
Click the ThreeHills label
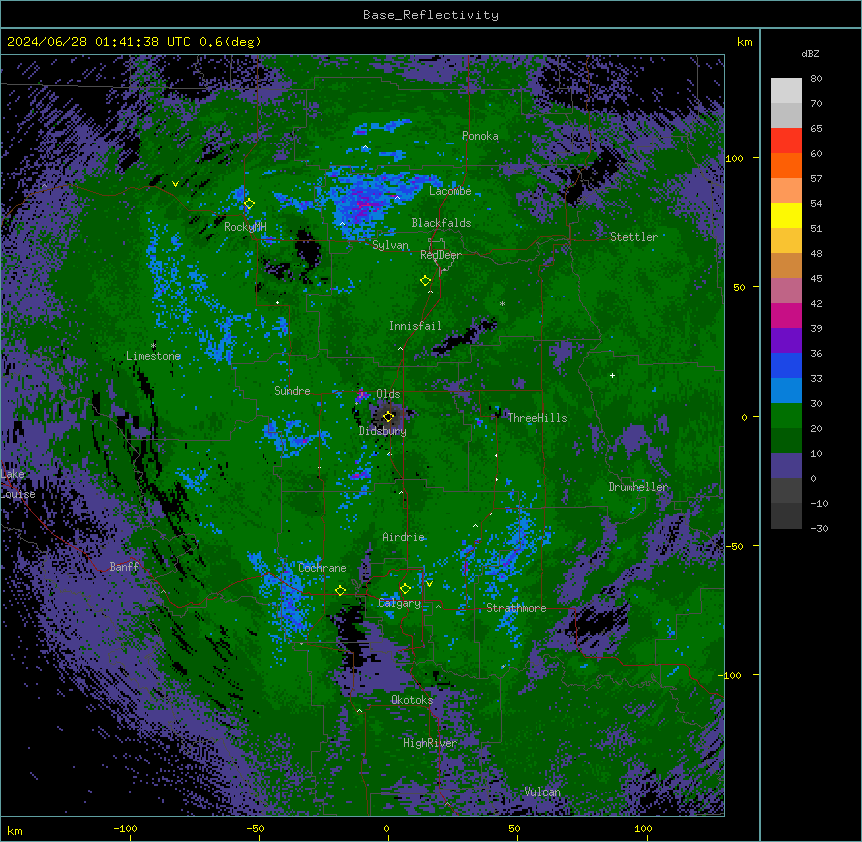[537, 418]
